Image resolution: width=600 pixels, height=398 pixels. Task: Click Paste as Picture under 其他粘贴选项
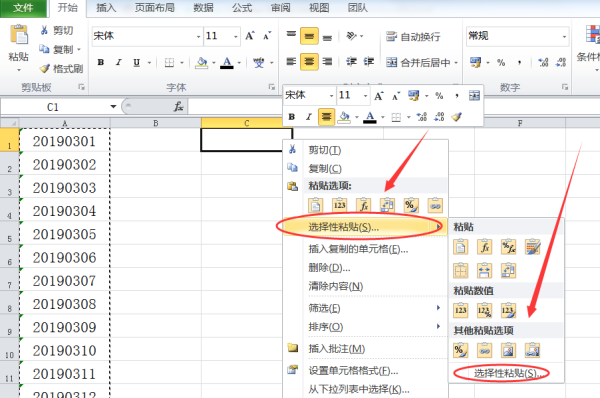click(x=509, y=350)
